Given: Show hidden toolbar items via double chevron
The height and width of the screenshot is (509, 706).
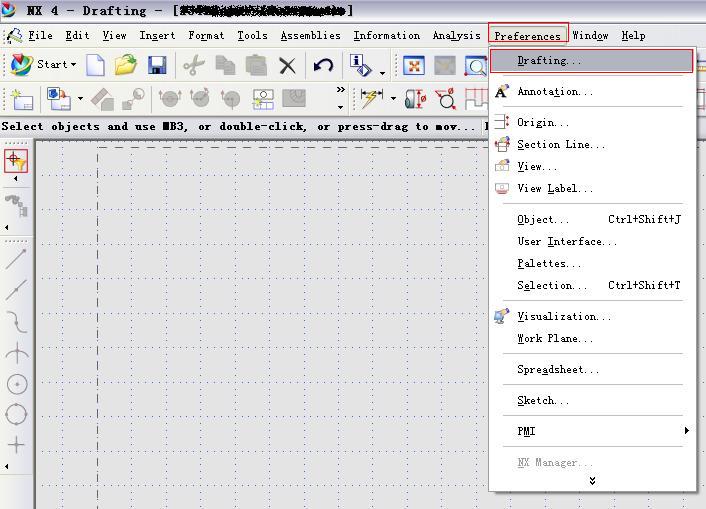Looking at the screenshot, I should pyautogui.click(x=341, y=90).
